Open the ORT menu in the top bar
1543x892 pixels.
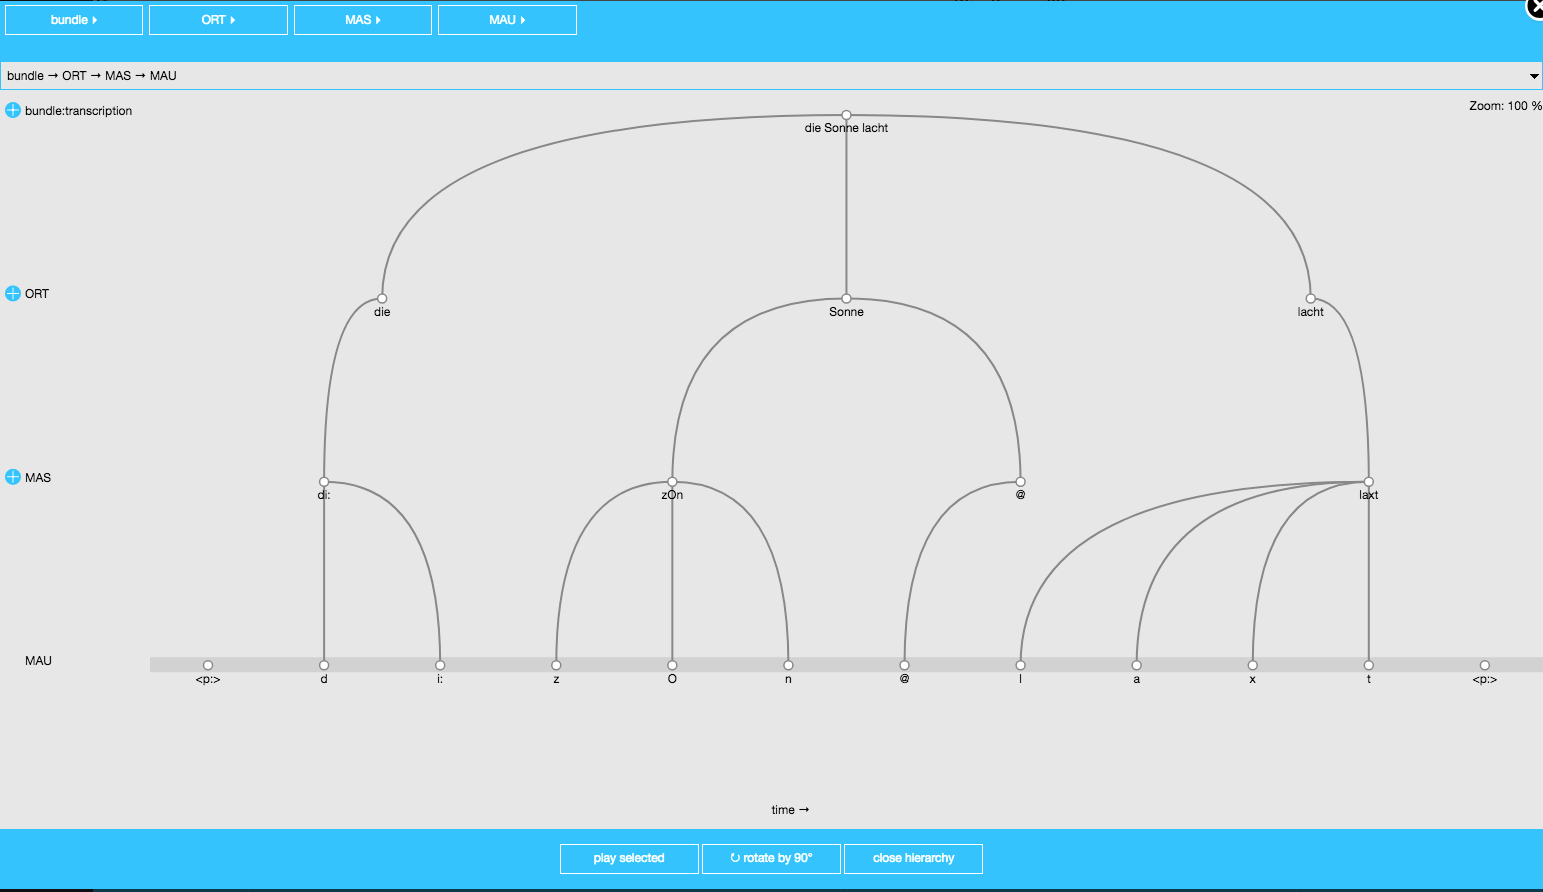218,19
